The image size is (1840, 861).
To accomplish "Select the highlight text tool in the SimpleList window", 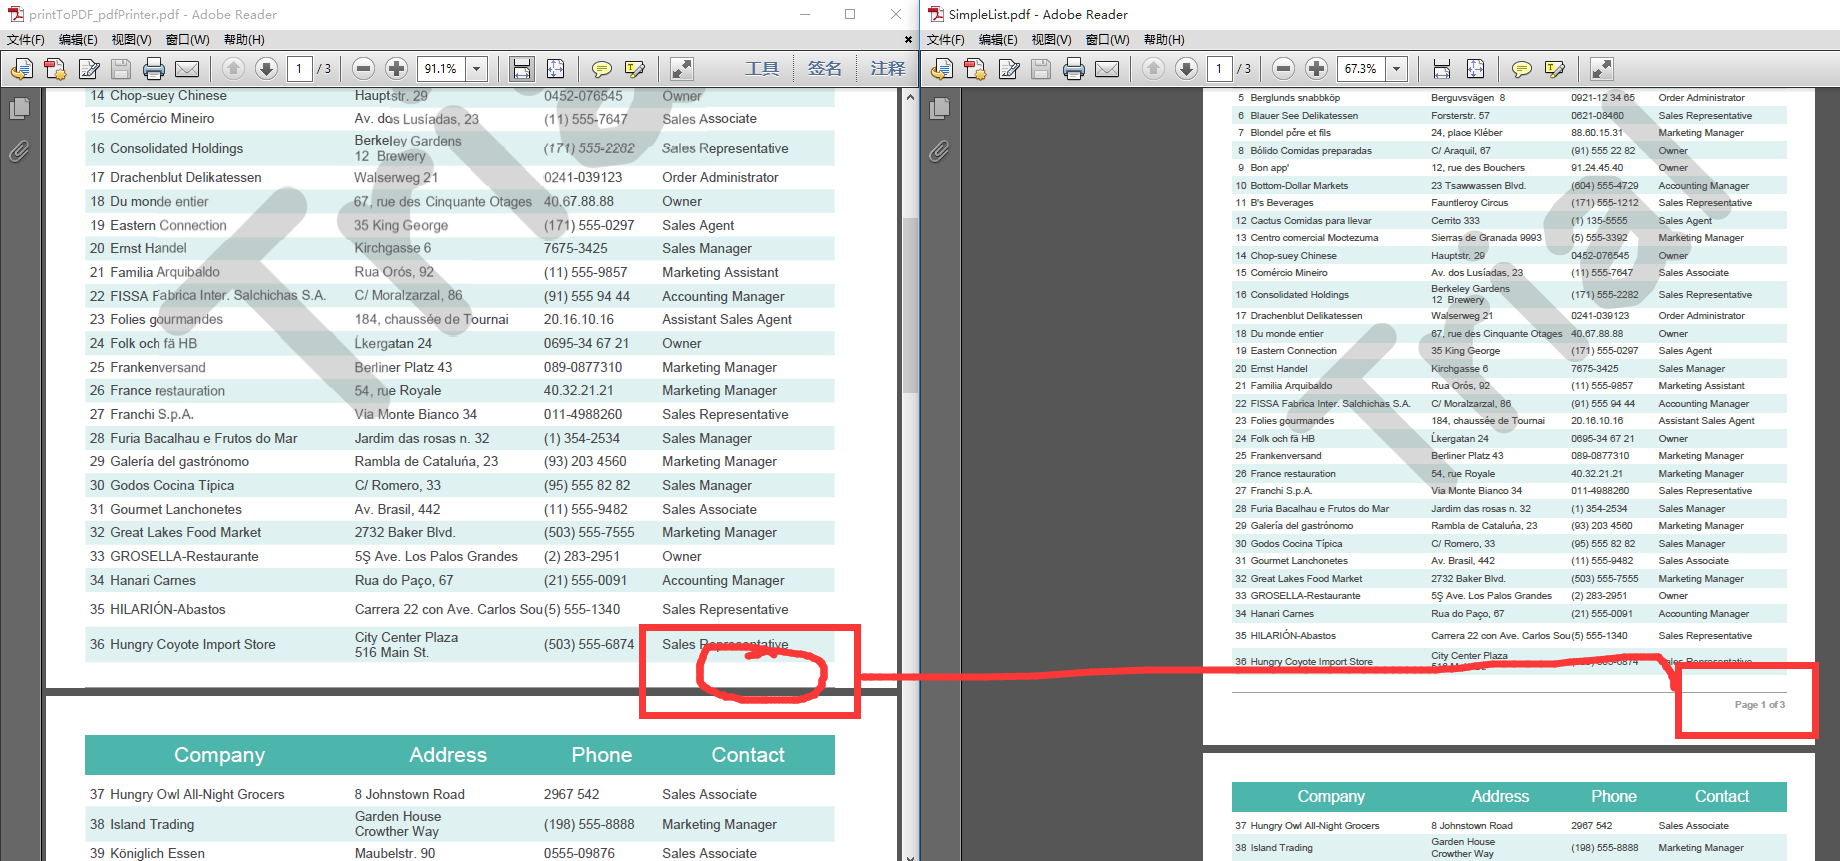I will [1554, 69].
